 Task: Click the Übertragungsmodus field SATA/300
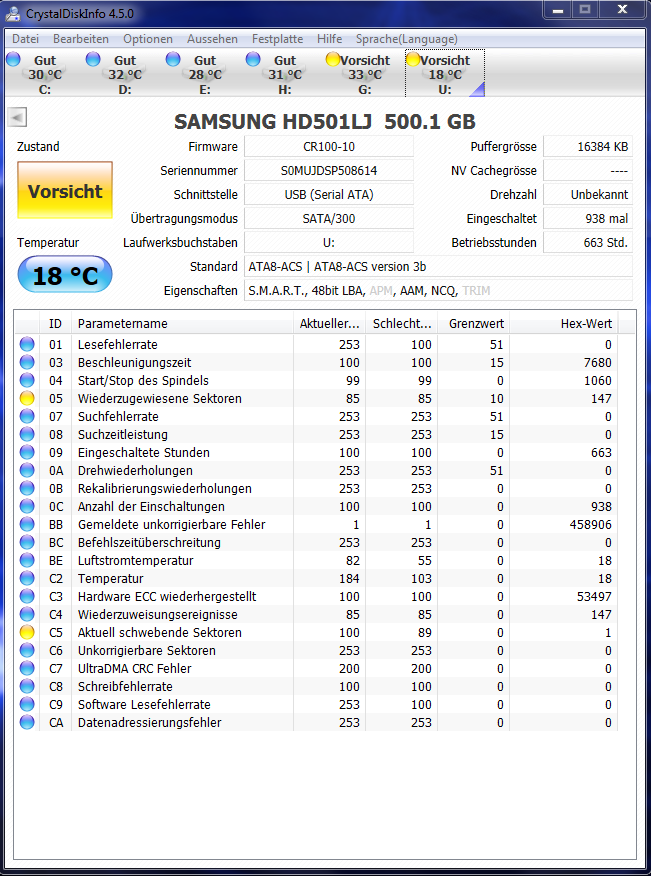click(x=329, y=218)
